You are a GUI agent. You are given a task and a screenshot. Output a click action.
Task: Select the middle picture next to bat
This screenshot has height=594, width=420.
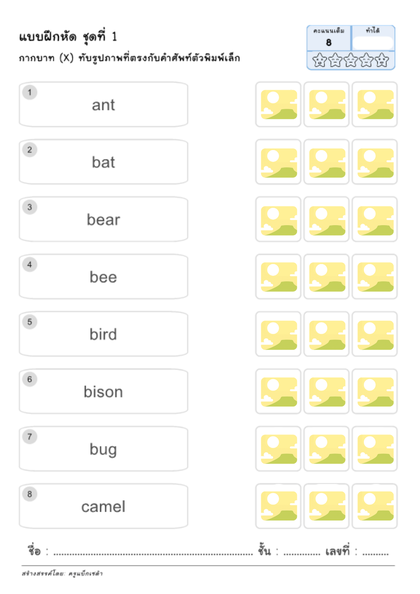pos(326,162)
